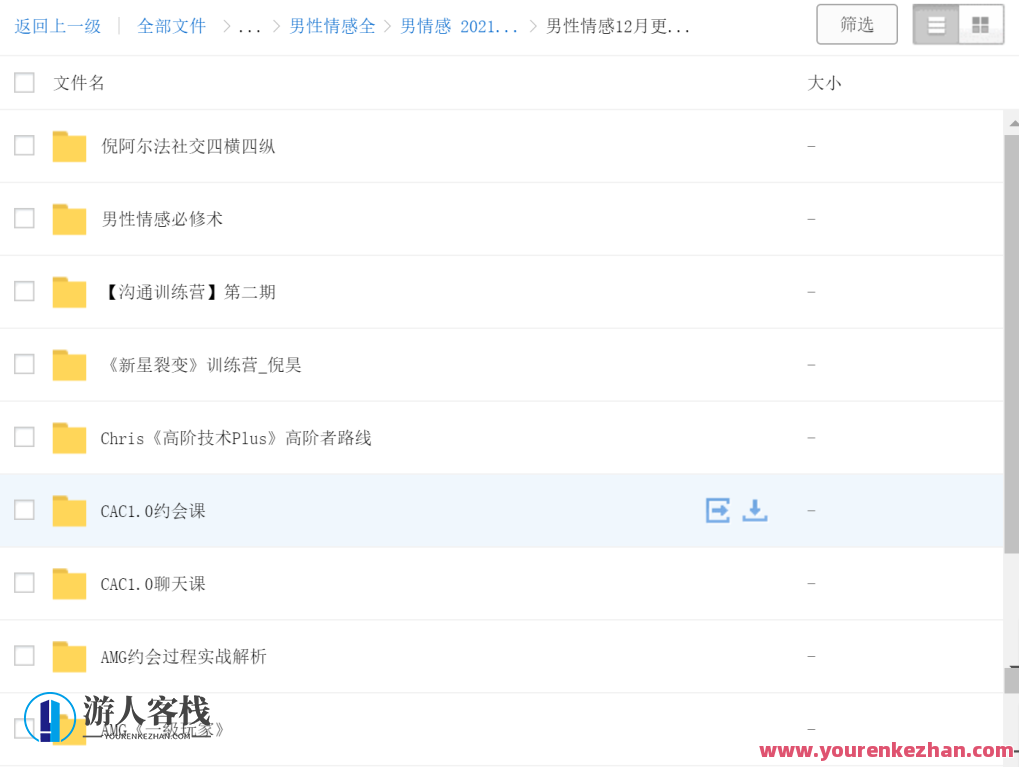The image size is (1019, 767).
Task: Sort by 文件名 column header
Action: [79, 83]
